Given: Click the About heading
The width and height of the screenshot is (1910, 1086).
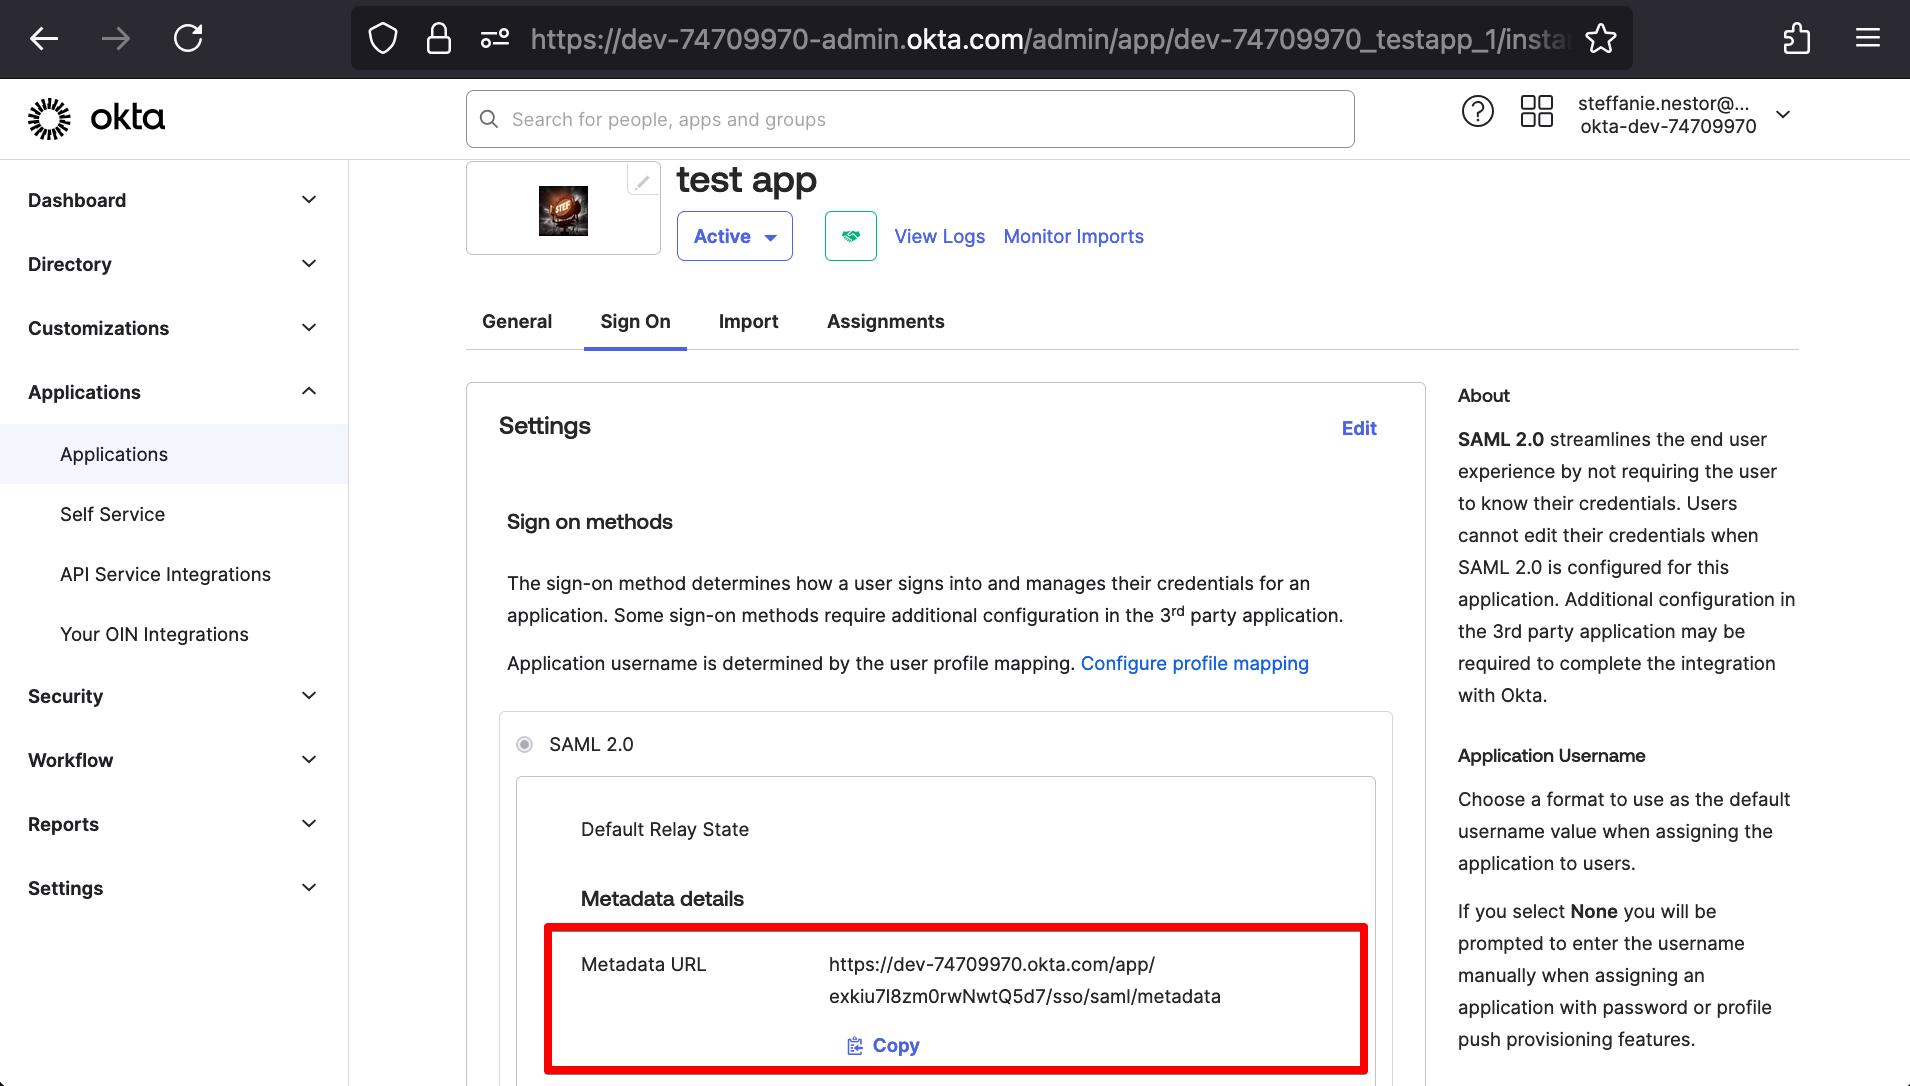Looking at the screenshot, I should (1483, 396).
